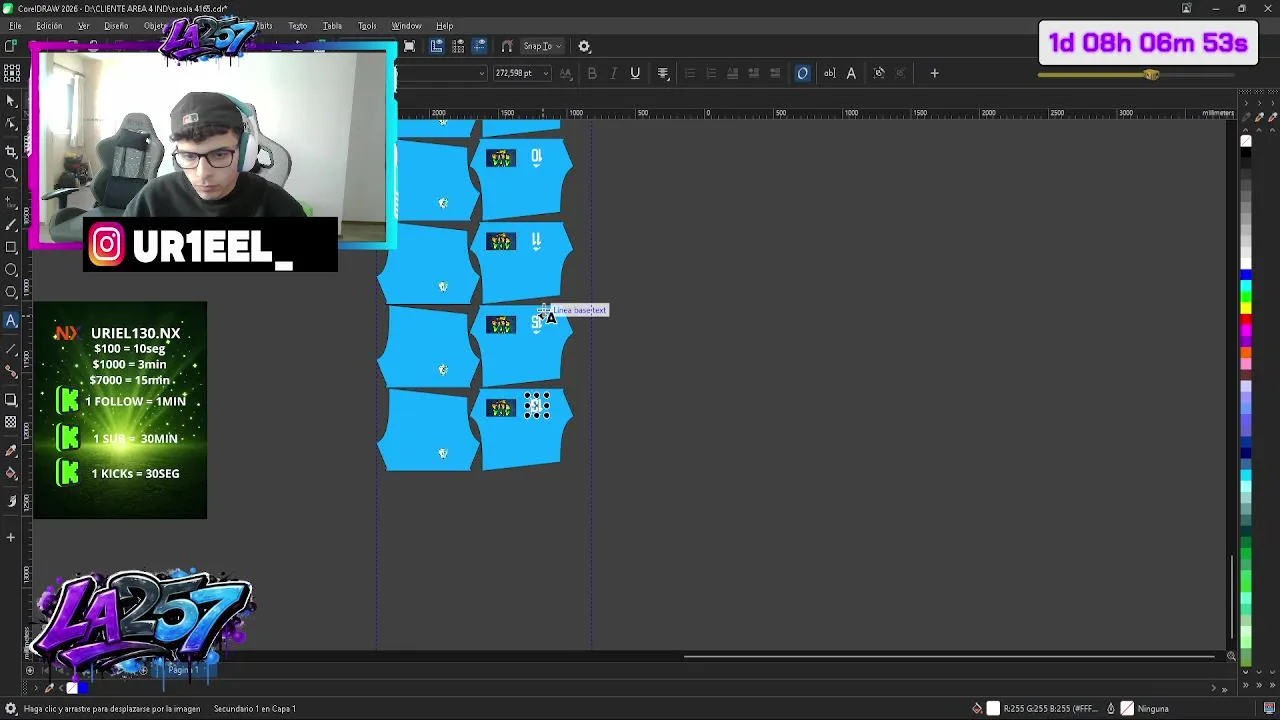1280x720 pixels.
Task: Select the Interactive Fill bucket tool
Action: pos(11,474)
